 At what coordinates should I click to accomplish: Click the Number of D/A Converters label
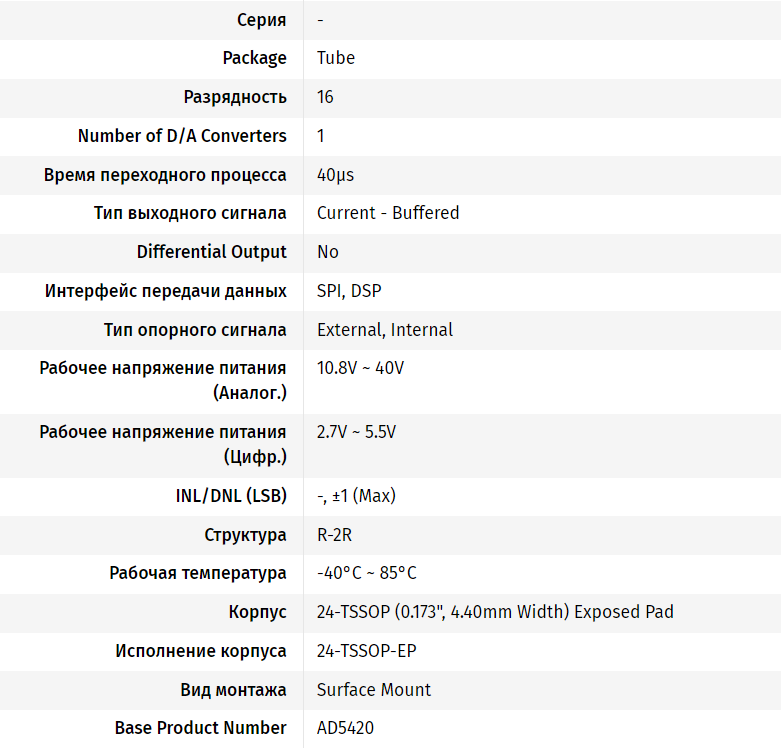pyautogui.click(x=182, y=136)
